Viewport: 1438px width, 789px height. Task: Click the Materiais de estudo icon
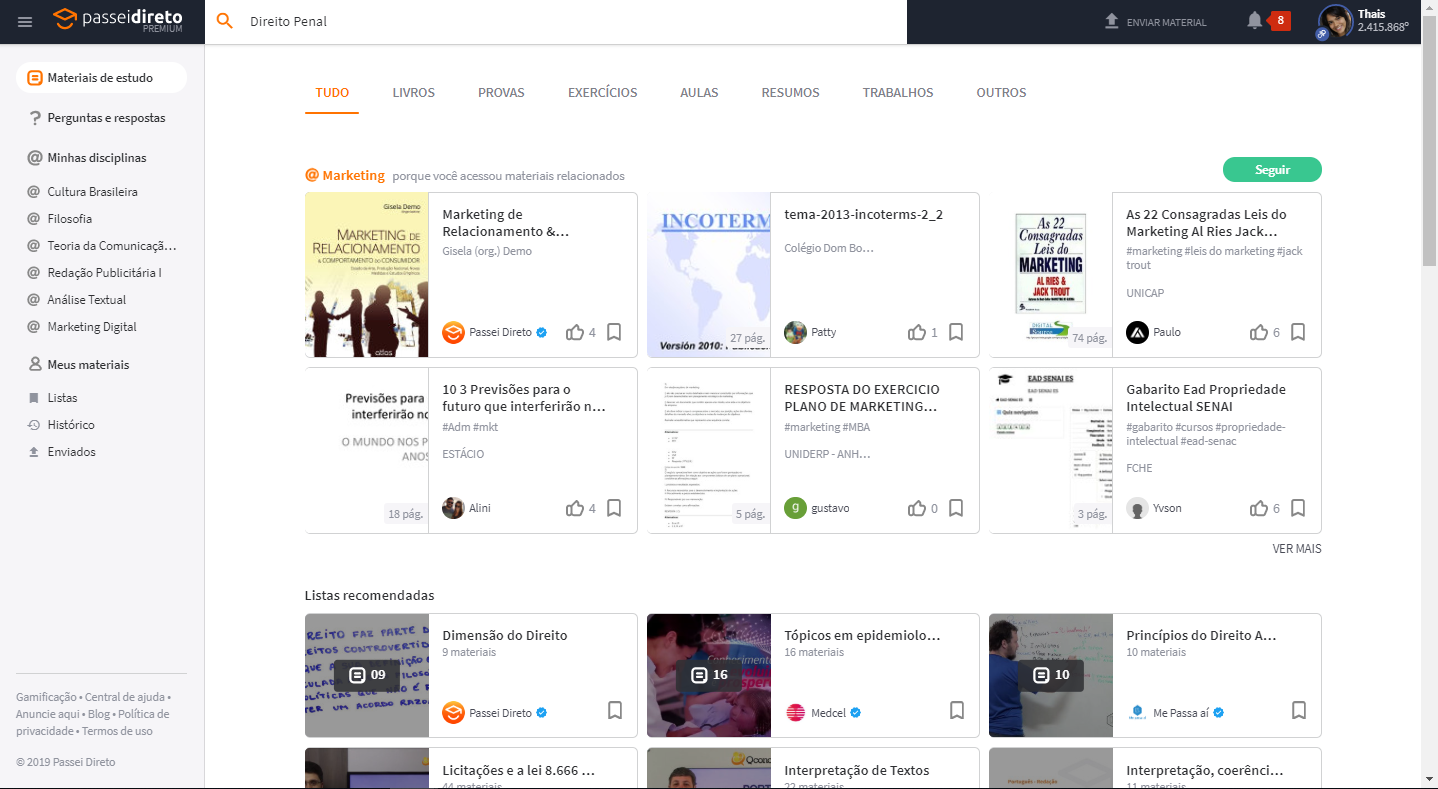[x=35, y=78]
